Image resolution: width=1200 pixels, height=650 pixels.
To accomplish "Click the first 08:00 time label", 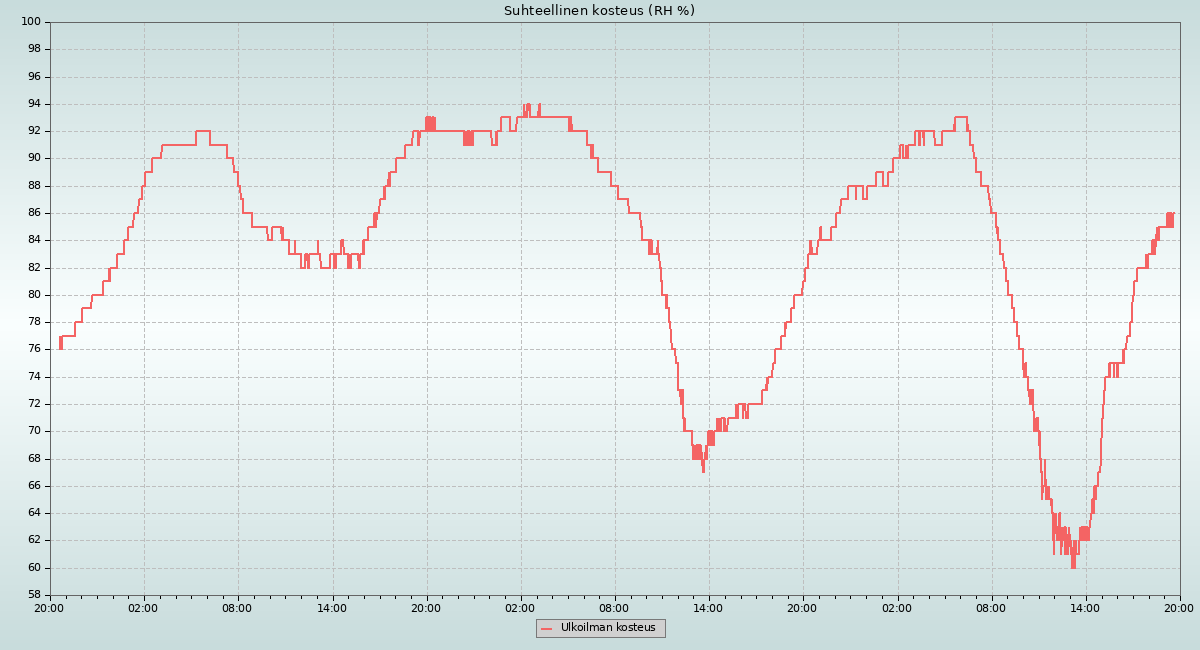I will point(237,607).
